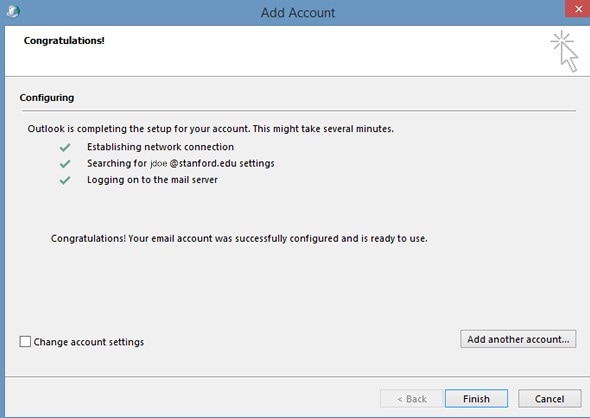Screen dimensions: 590x418
Task: Click Add another account button
Action: coord(518,339)
